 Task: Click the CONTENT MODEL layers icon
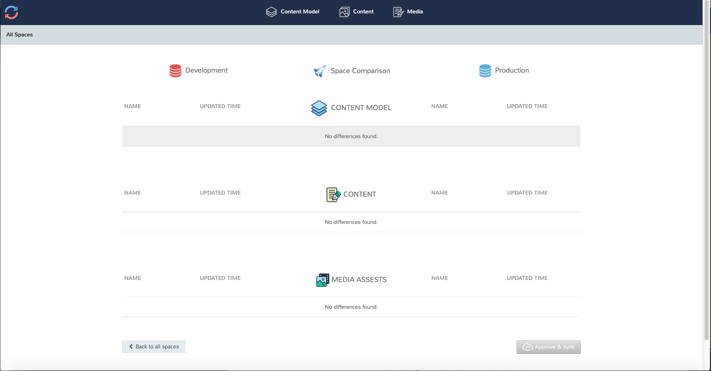(319, 108)
